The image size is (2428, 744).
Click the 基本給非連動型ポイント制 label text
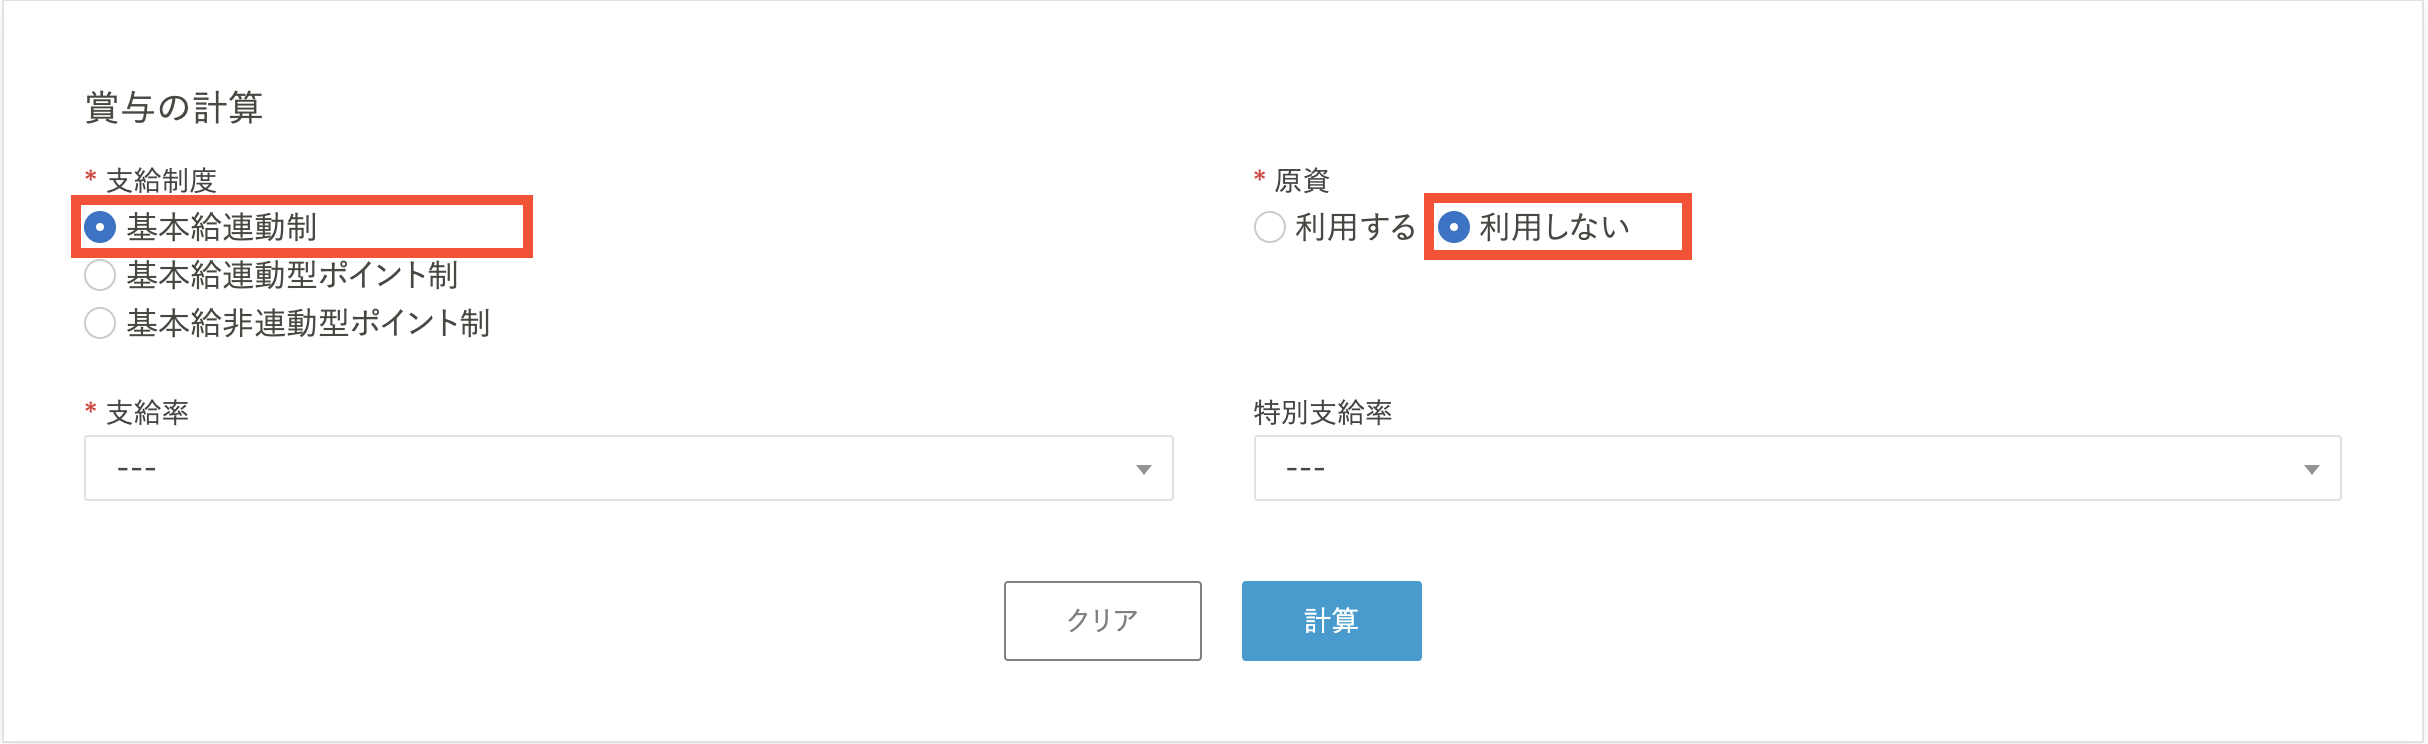[x=308, y=323]
